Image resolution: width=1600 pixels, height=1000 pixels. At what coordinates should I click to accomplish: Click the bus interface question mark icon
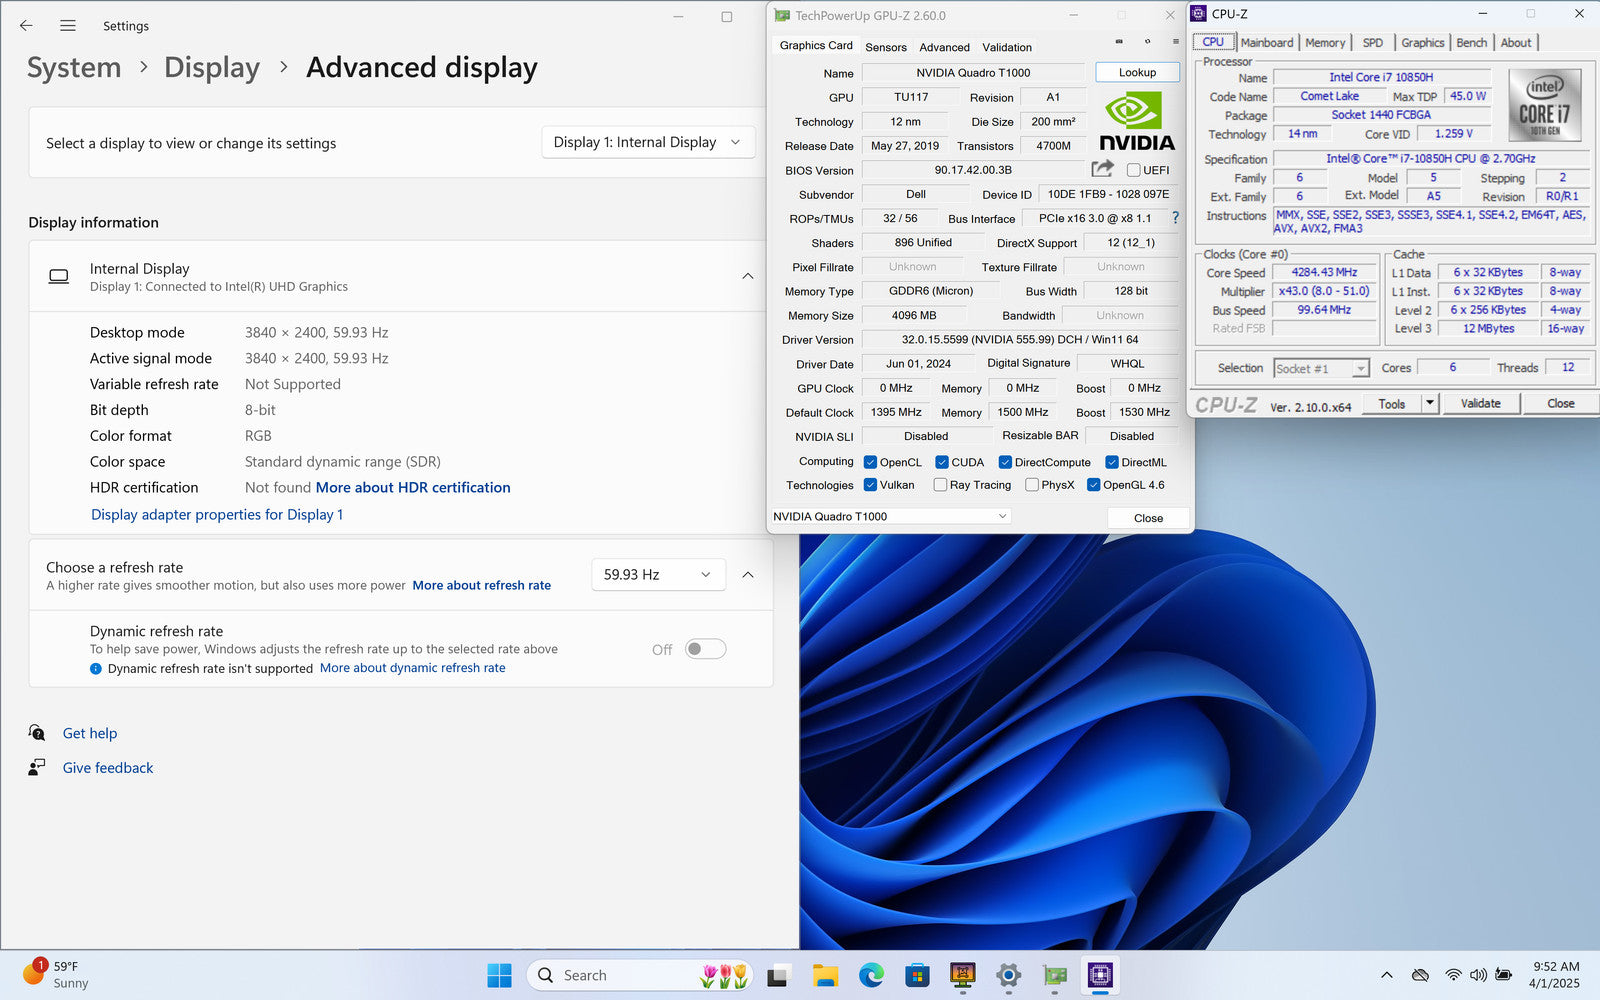[x=1175, y=218]
